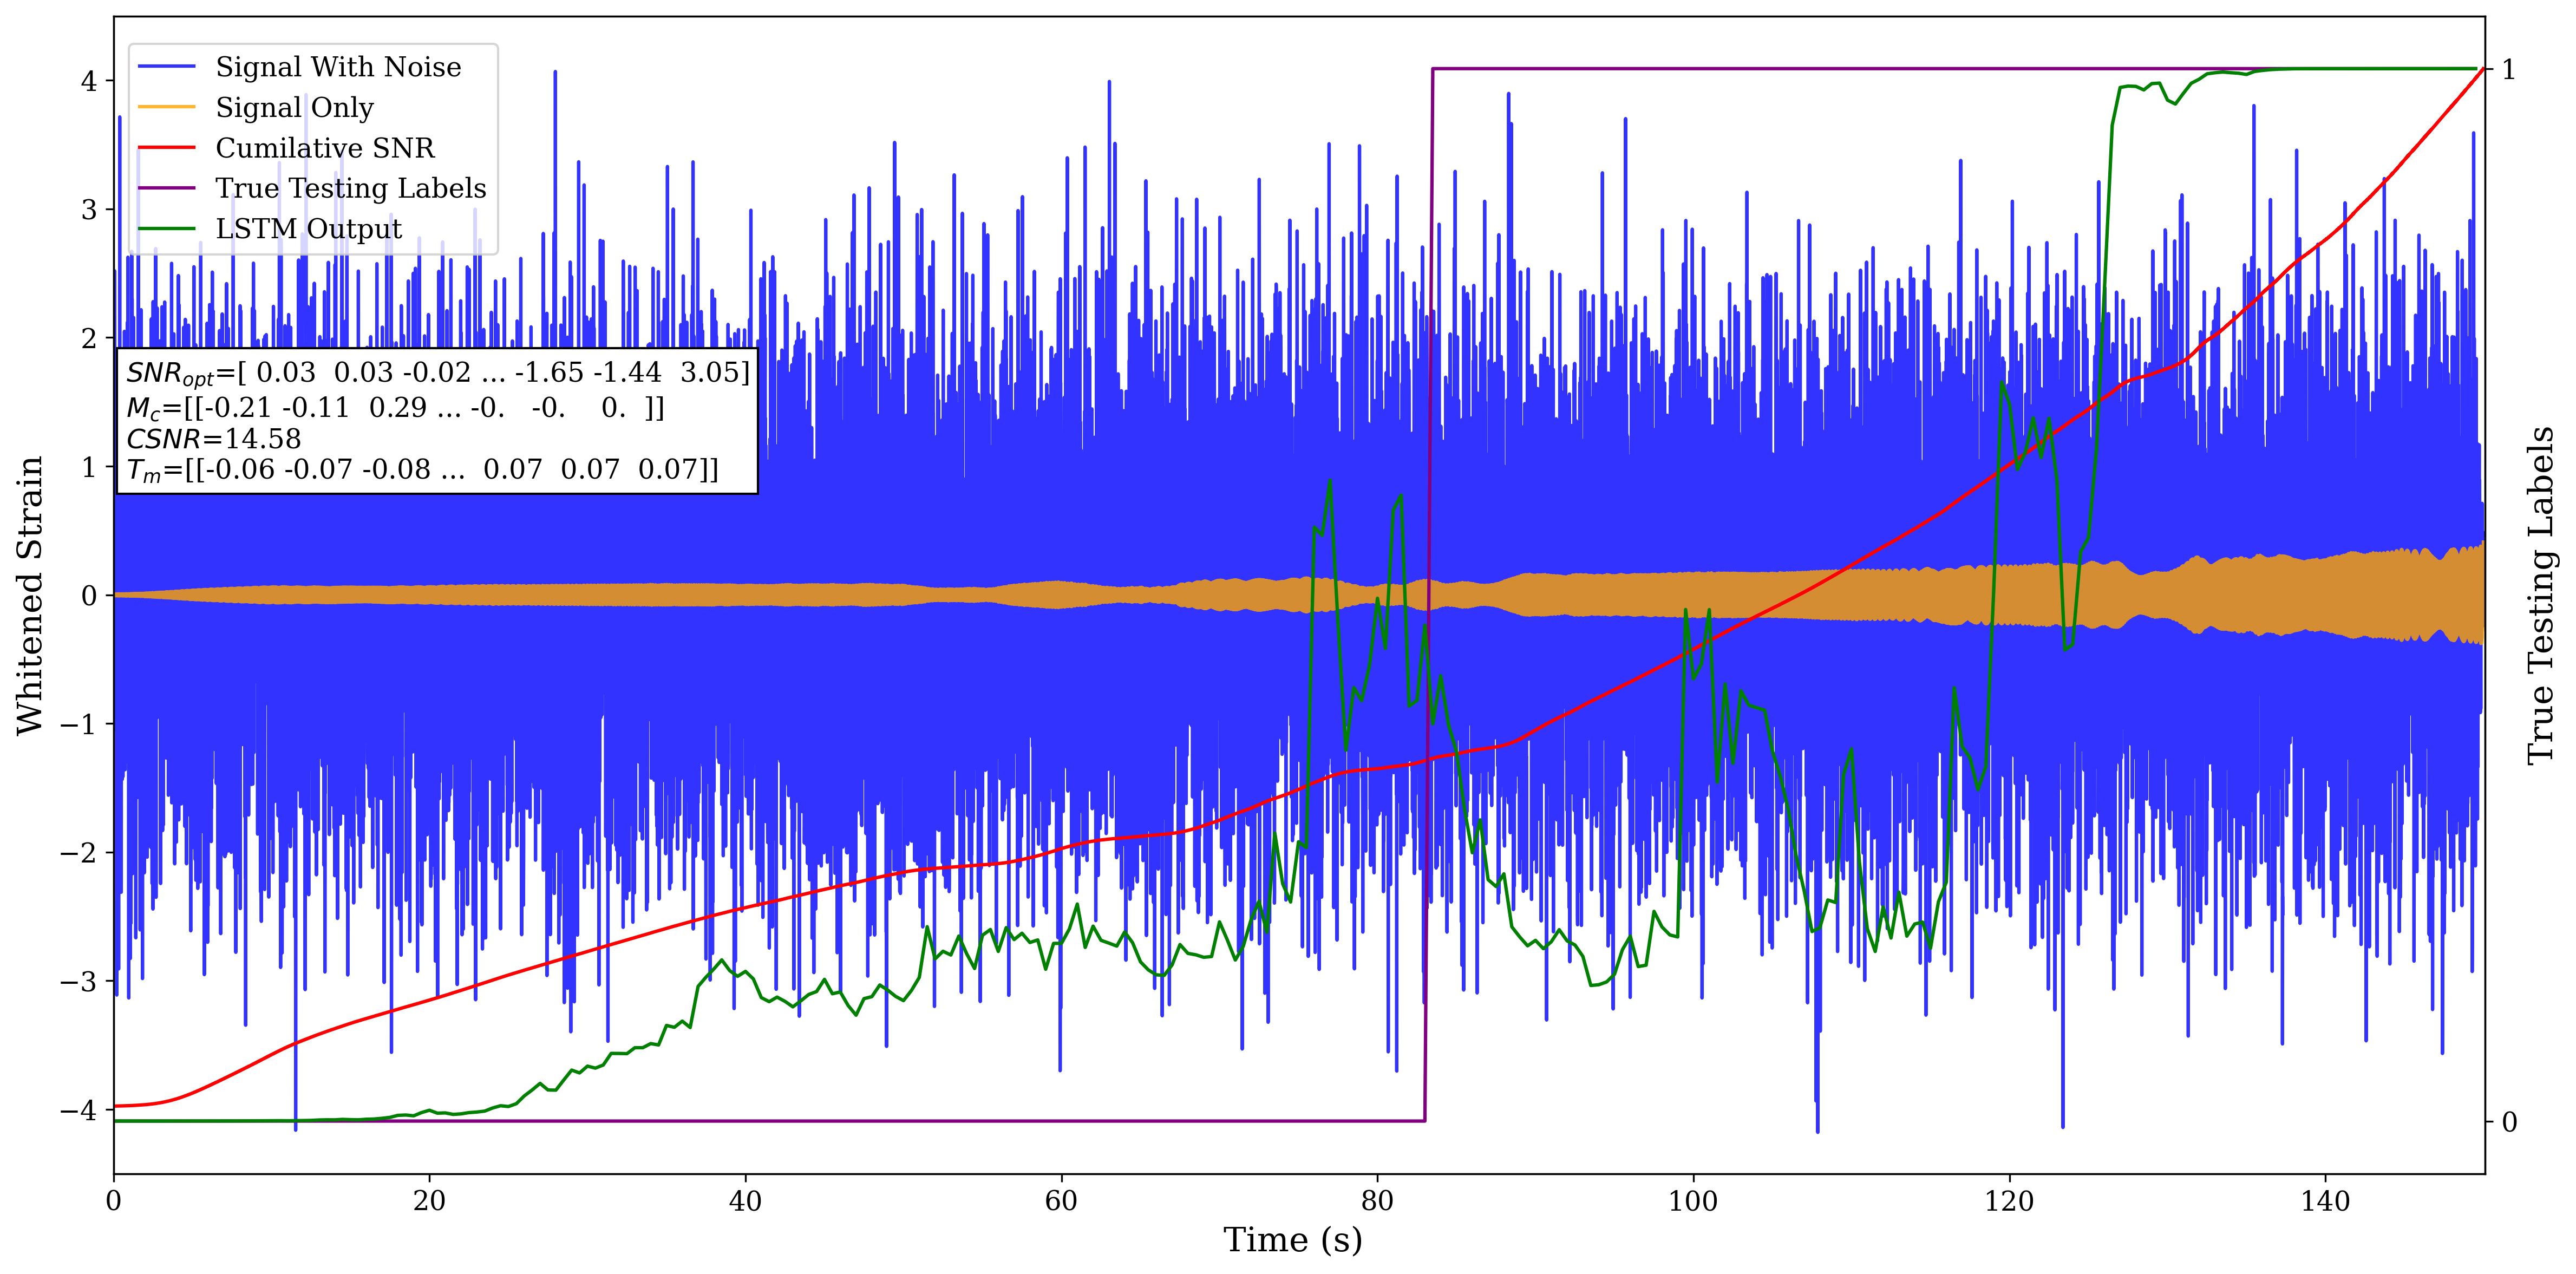This screenshot has width=2576, height=1274.
Task: Click the CSNR=14.58 text in the annotation box
Action: 213,439
